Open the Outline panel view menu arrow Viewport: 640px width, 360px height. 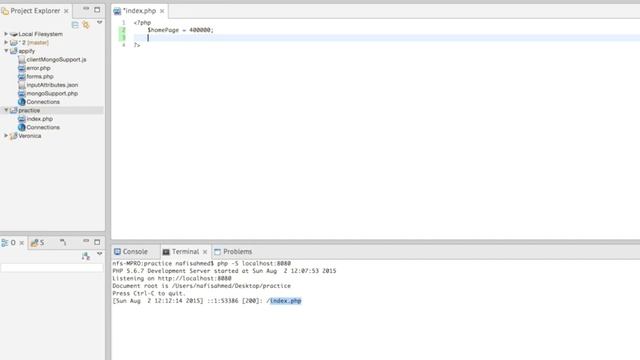pyautogui.click(x=99, y=254)
